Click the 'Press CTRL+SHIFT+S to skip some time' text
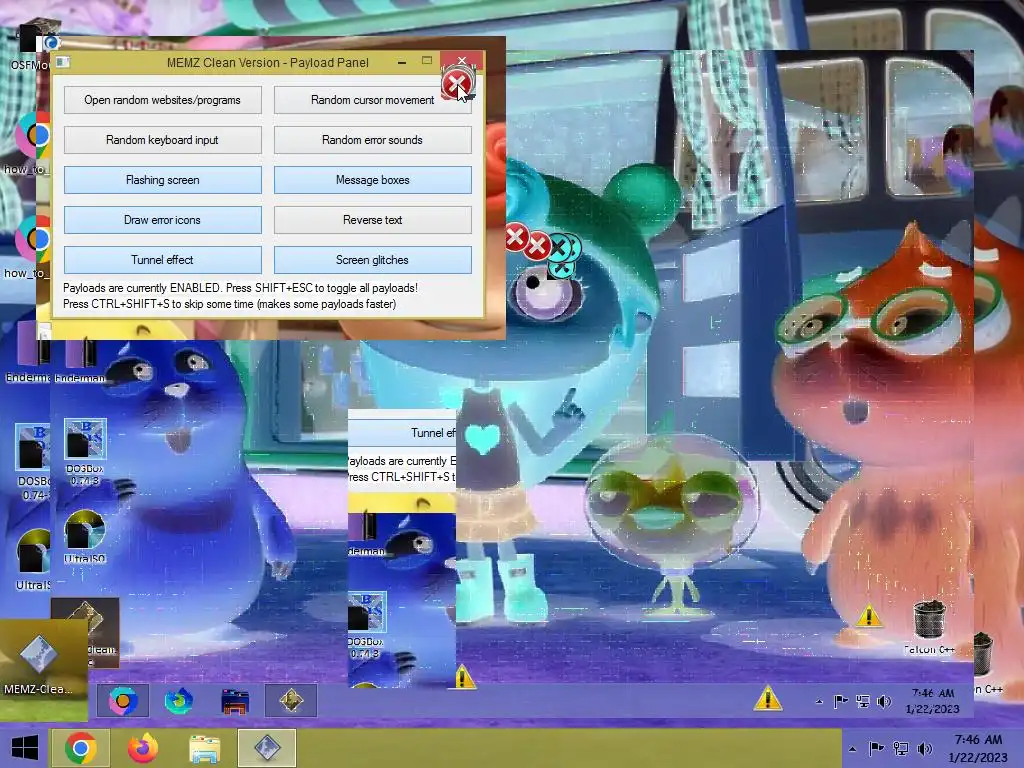1024x768 pixels. point(229,304)
